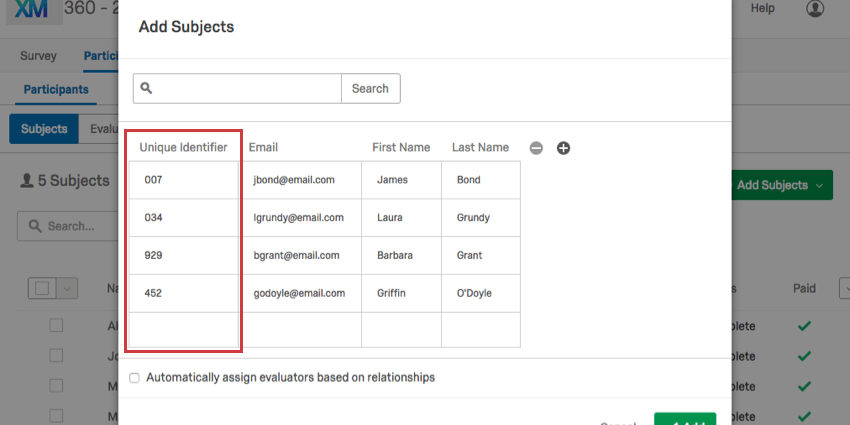Enable automatically assign evaluators checkbox

click(x=135, y=378)
